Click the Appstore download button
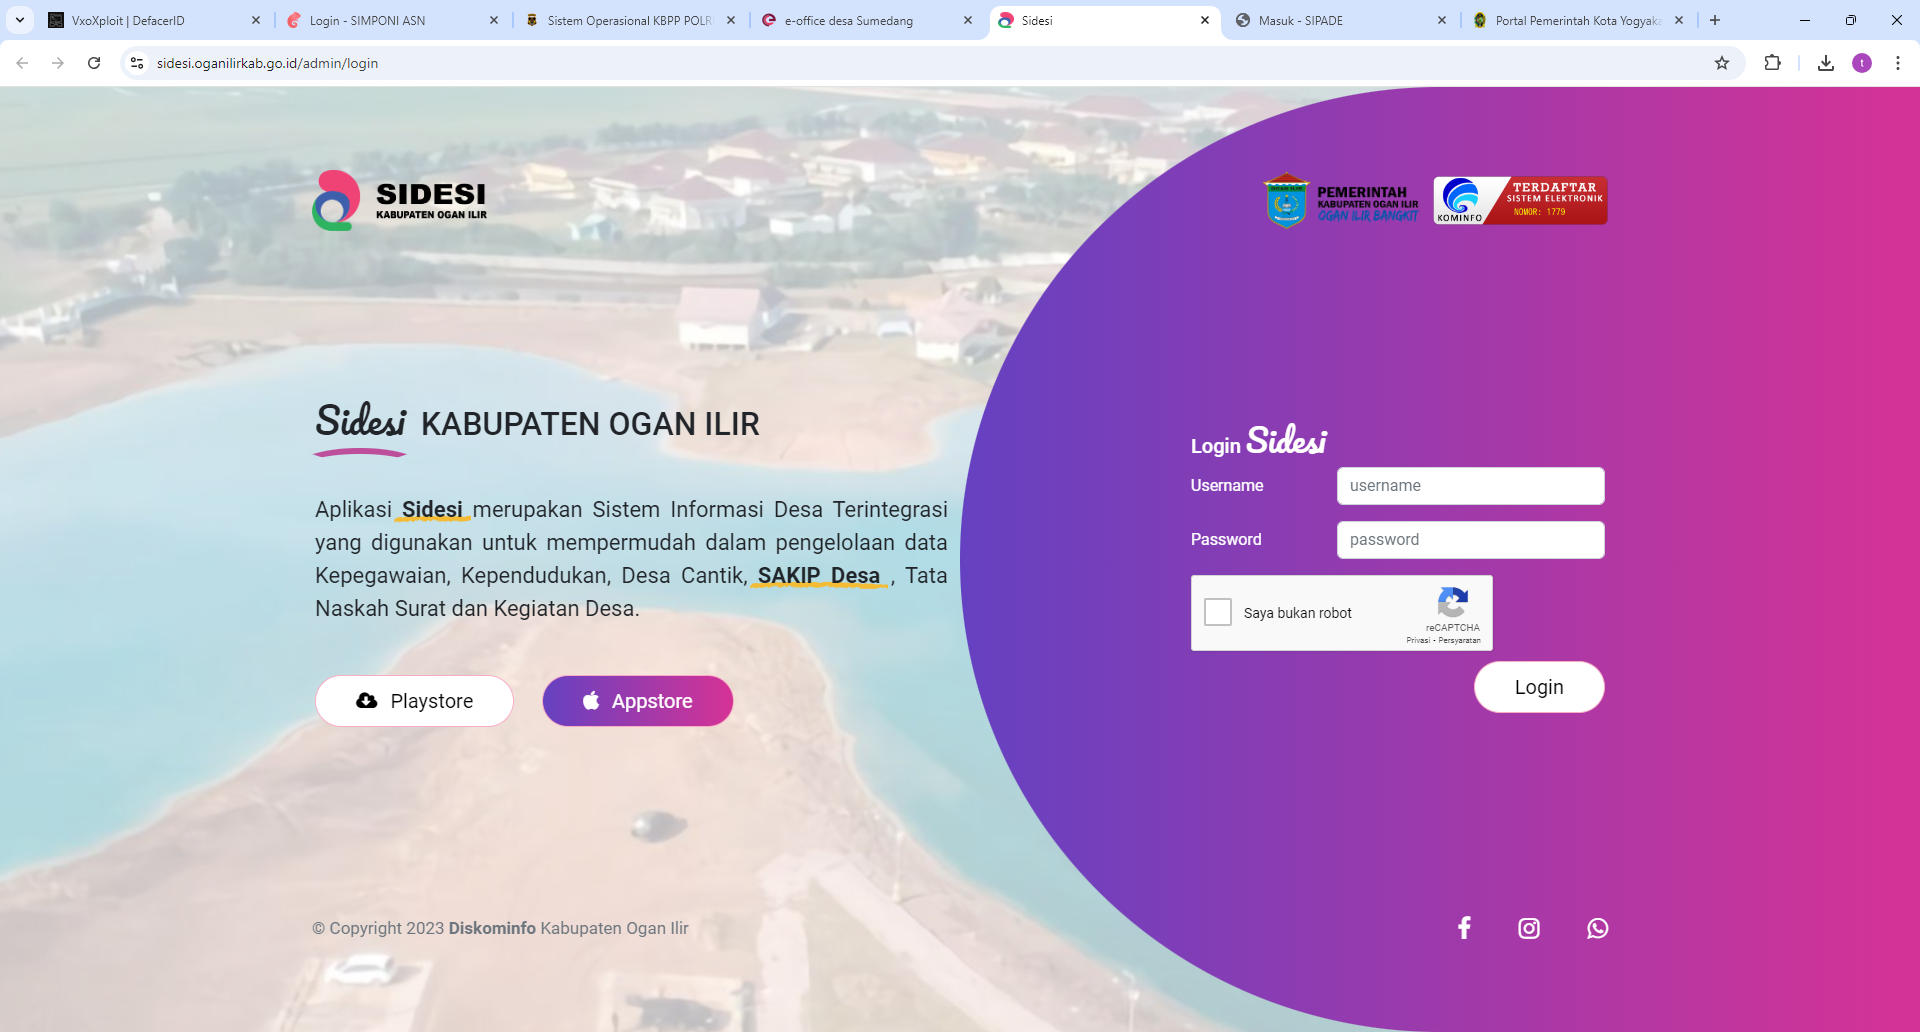 click(x=638, y=701)
